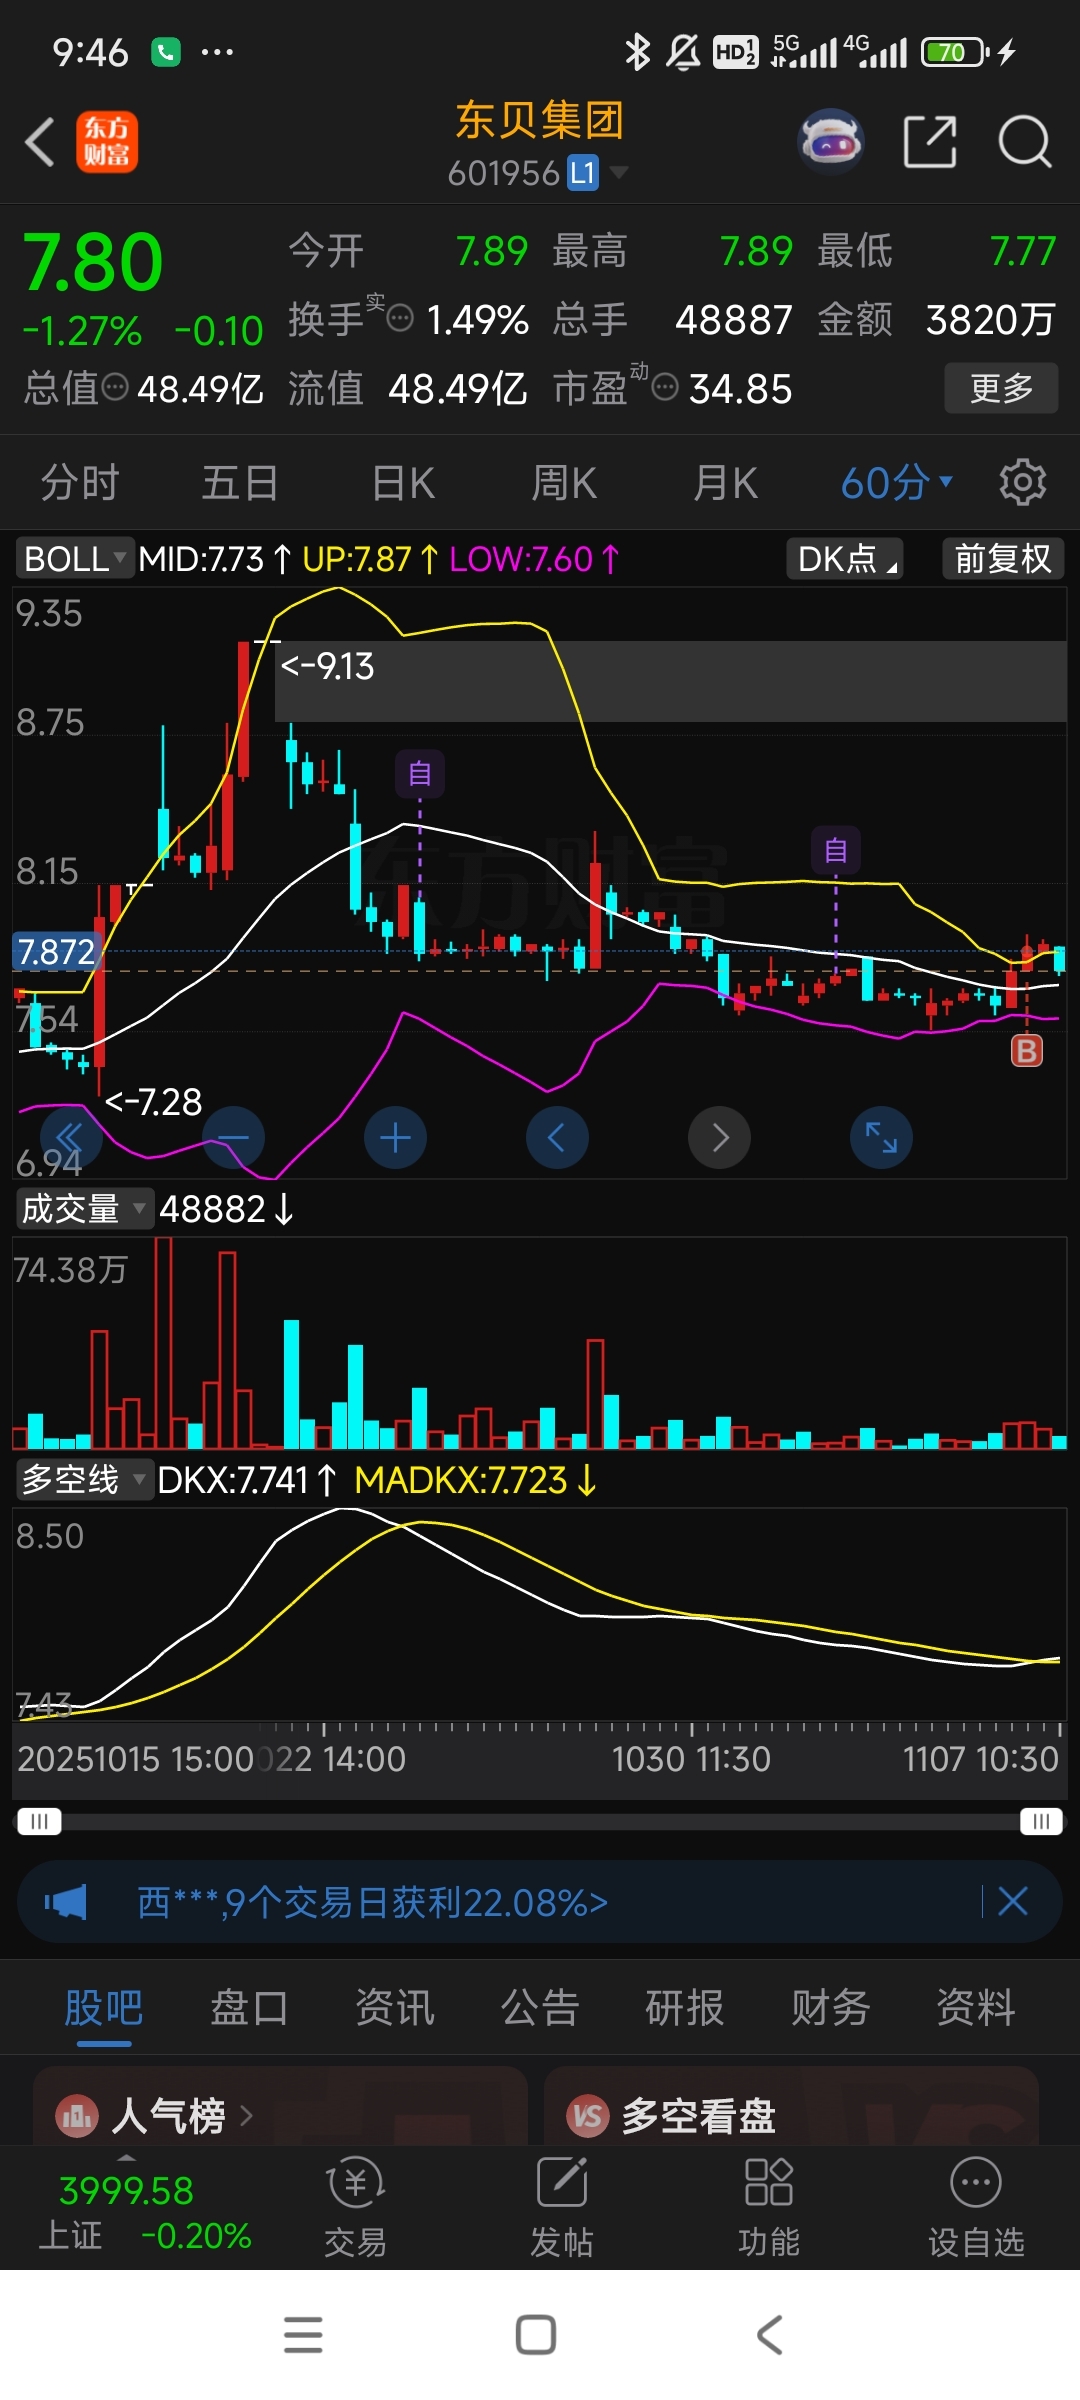Tap the L1 quote level badge
The width and height of the screenshot is (1080, 2400).
(x=583, y=173)
